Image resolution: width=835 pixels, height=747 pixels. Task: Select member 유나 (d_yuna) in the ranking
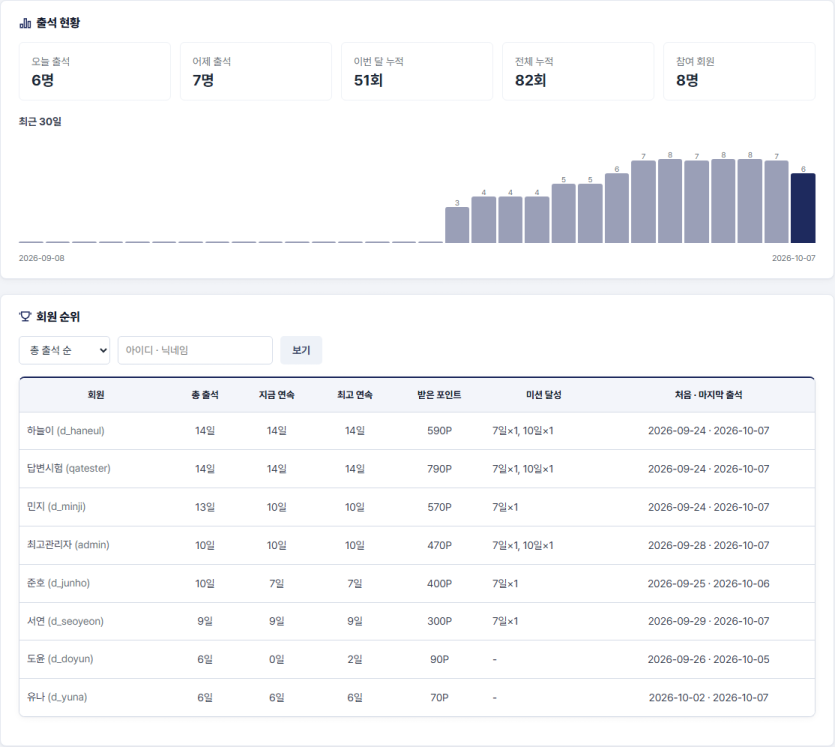(57, 697)
